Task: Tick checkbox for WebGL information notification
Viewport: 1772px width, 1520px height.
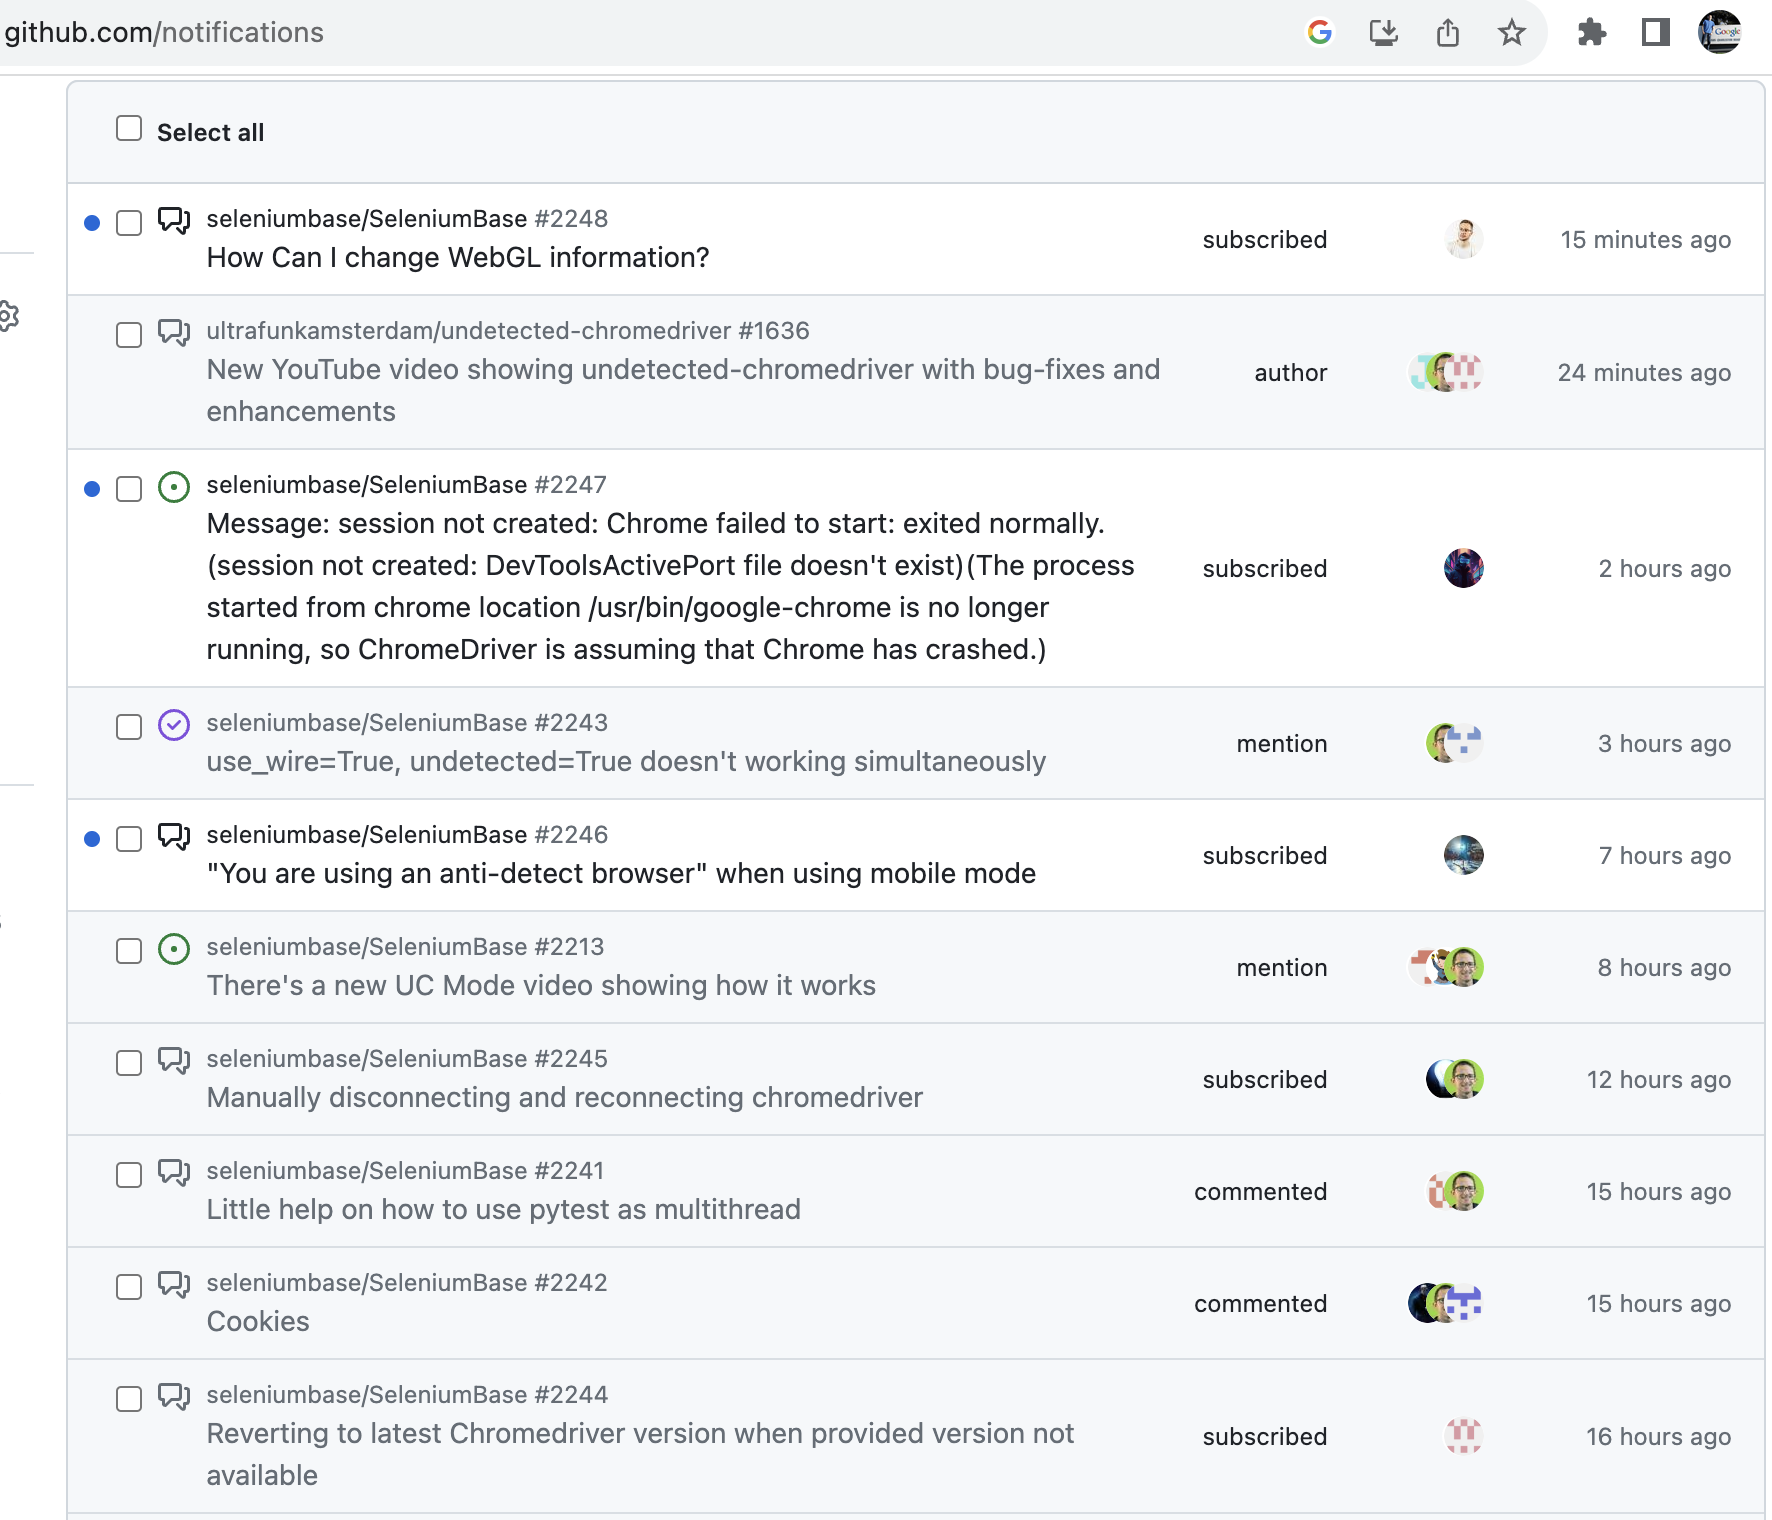Action: [x=129, y=223]
